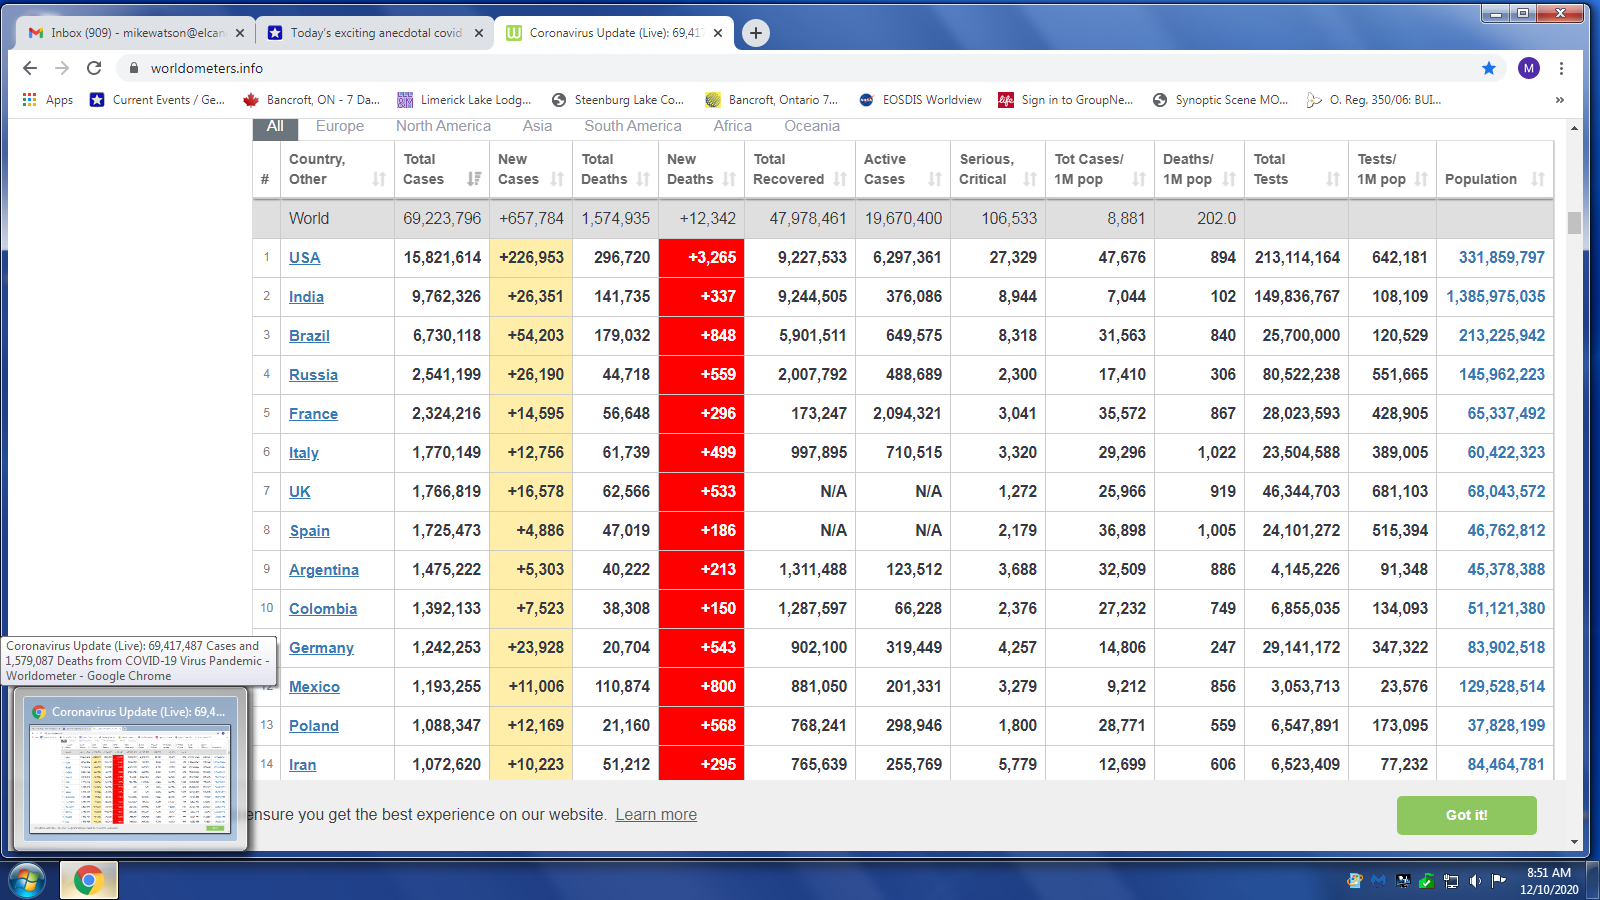
Task: Open the O. Reg. 350/06 bookmark
Action: (x=1374, y=100)
